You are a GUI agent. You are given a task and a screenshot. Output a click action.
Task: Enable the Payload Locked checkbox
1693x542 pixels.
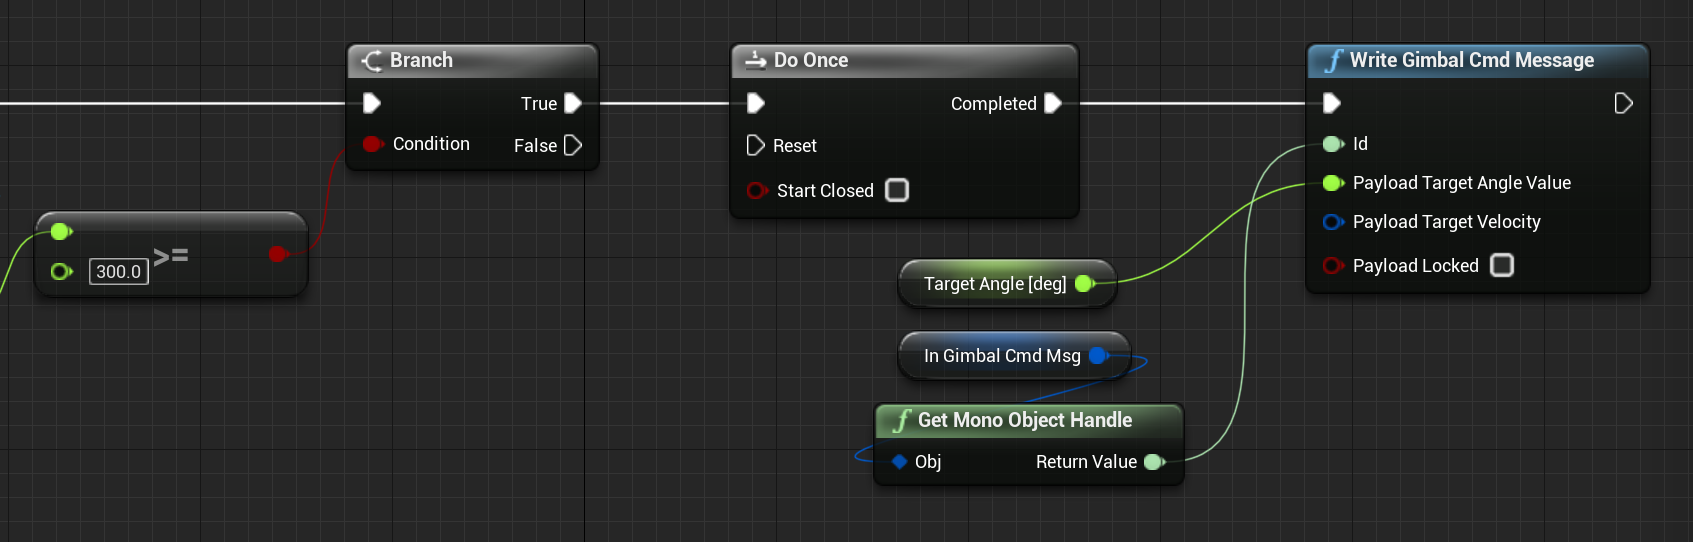[x=1501, y=265]
